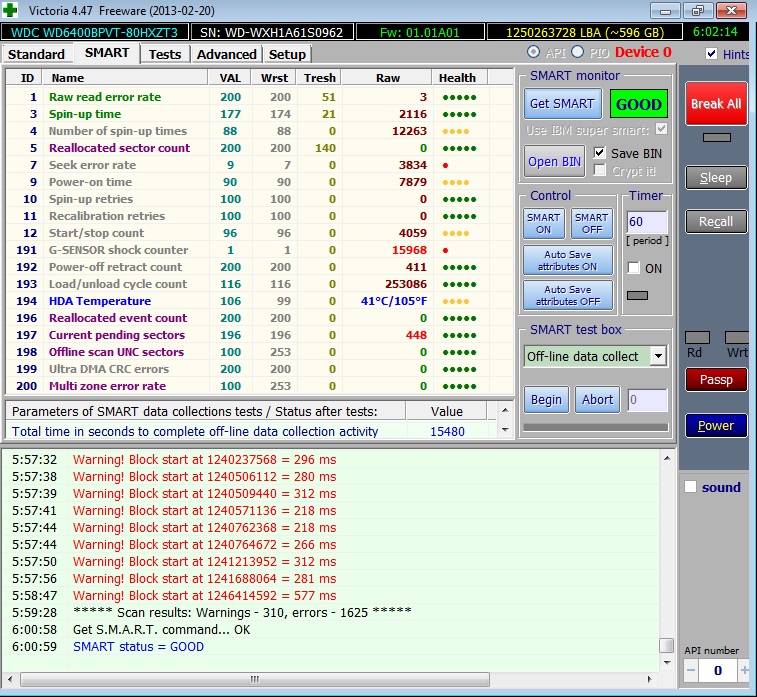Click Auto Save attributes ON

coord(567,261)
